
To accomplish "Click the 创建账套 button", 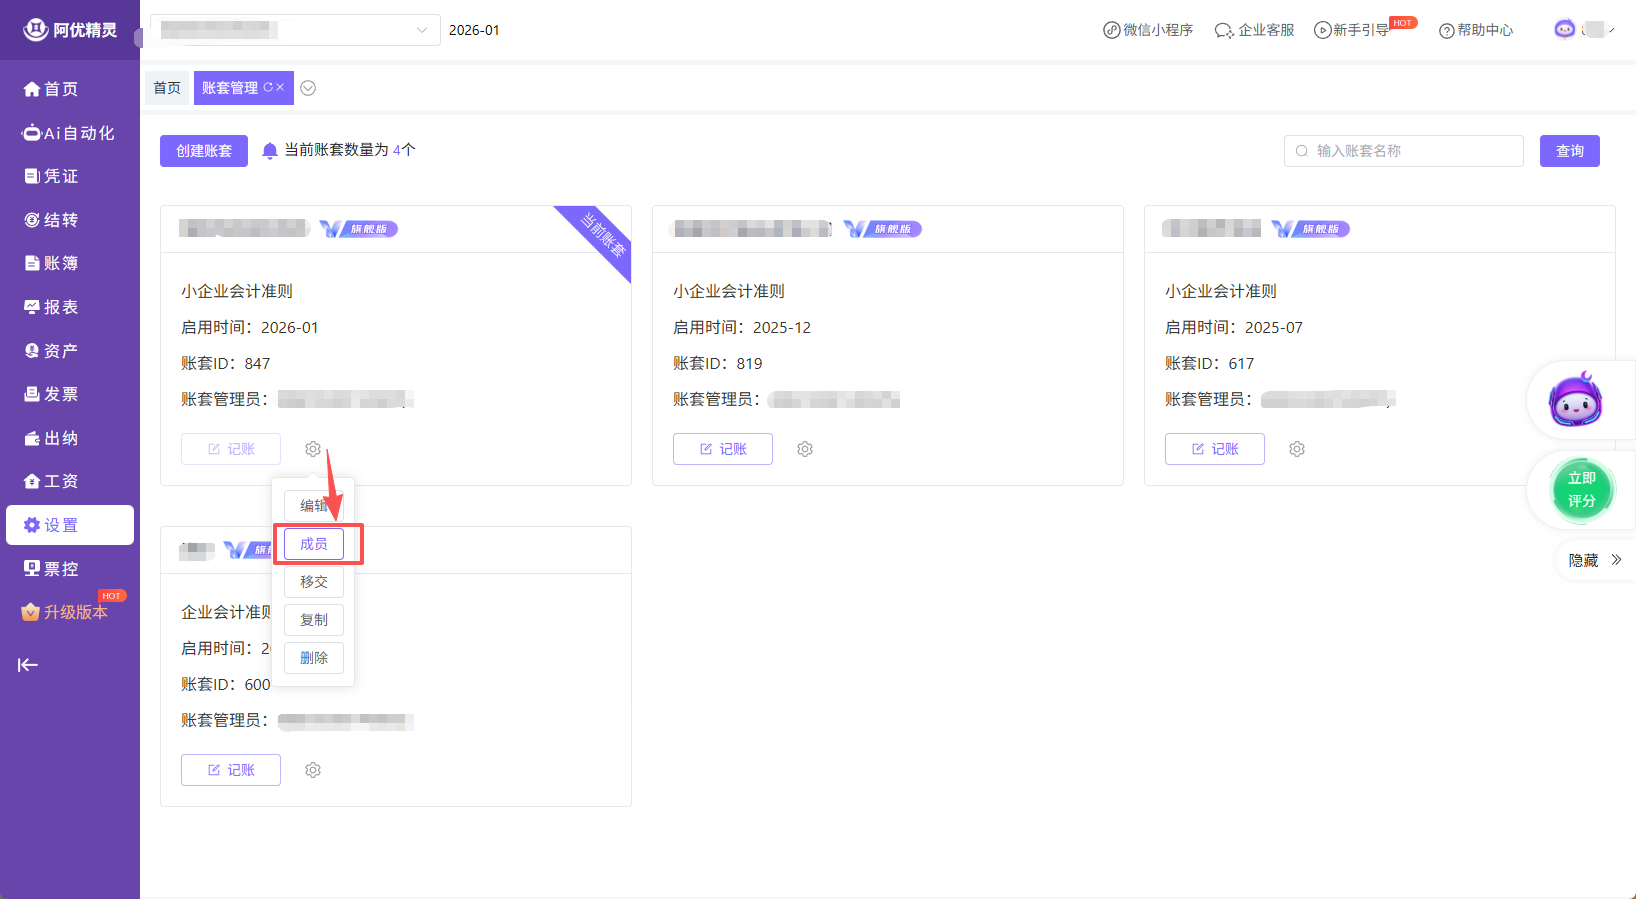I will point(204,151).
